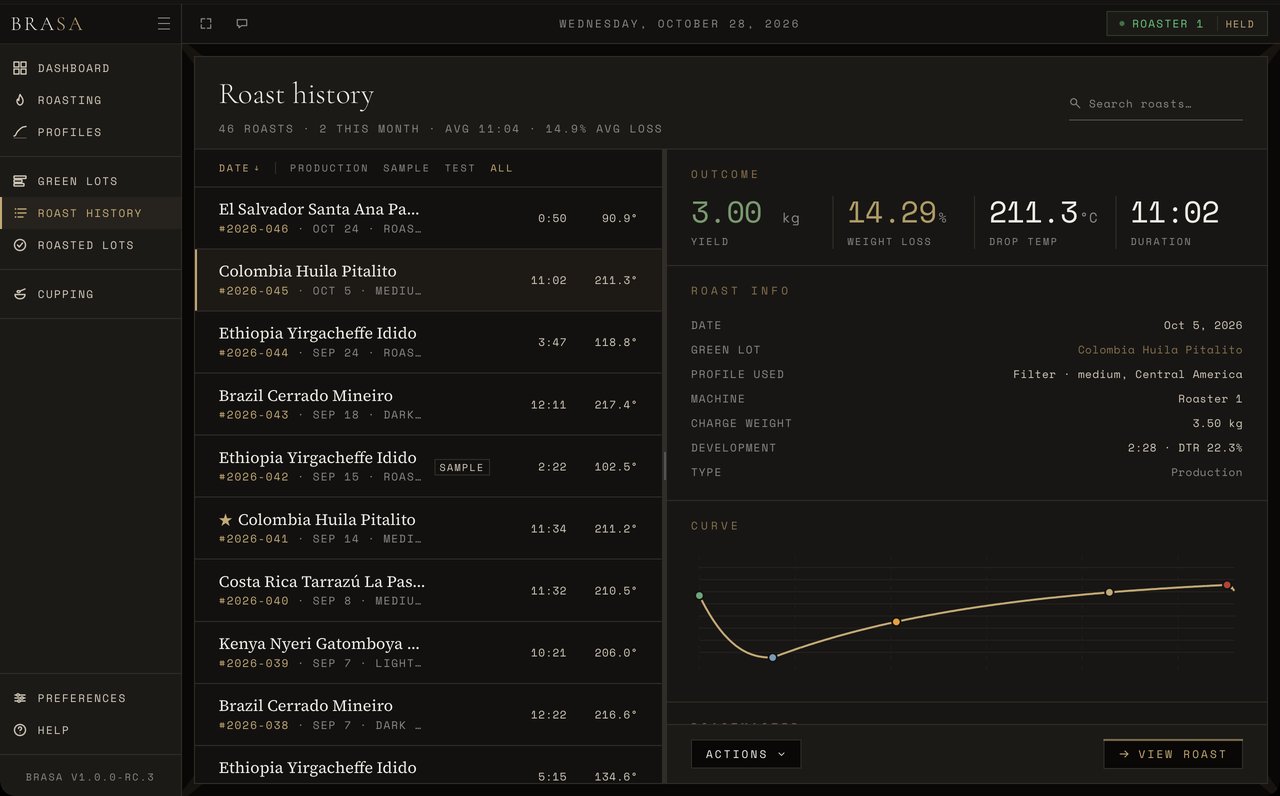Click the fullscreen expand icon in top bar
This screenshot has height=796, width=1280.
tap(206, 24)
